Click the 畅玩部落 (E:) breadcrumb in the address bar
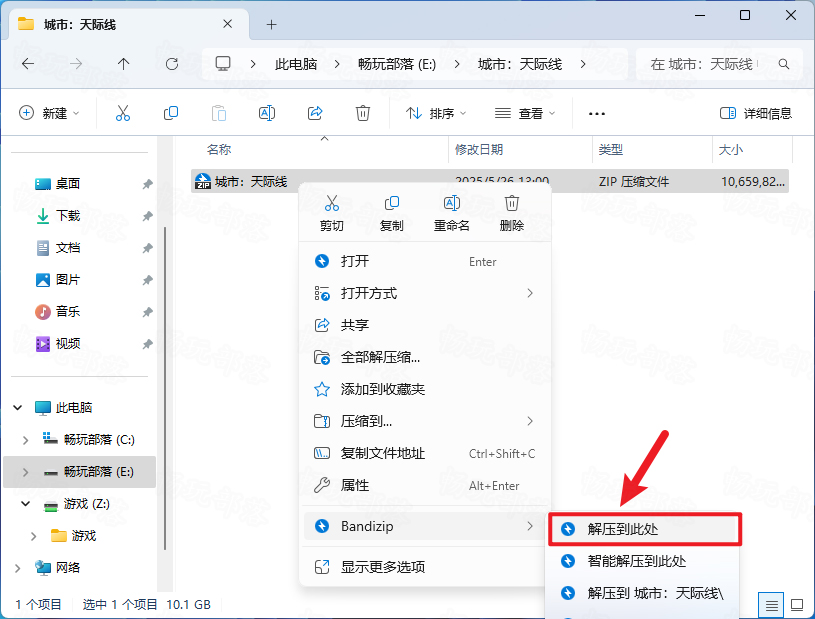The width and height of the screenshot is (815, 619). point(397,64)
